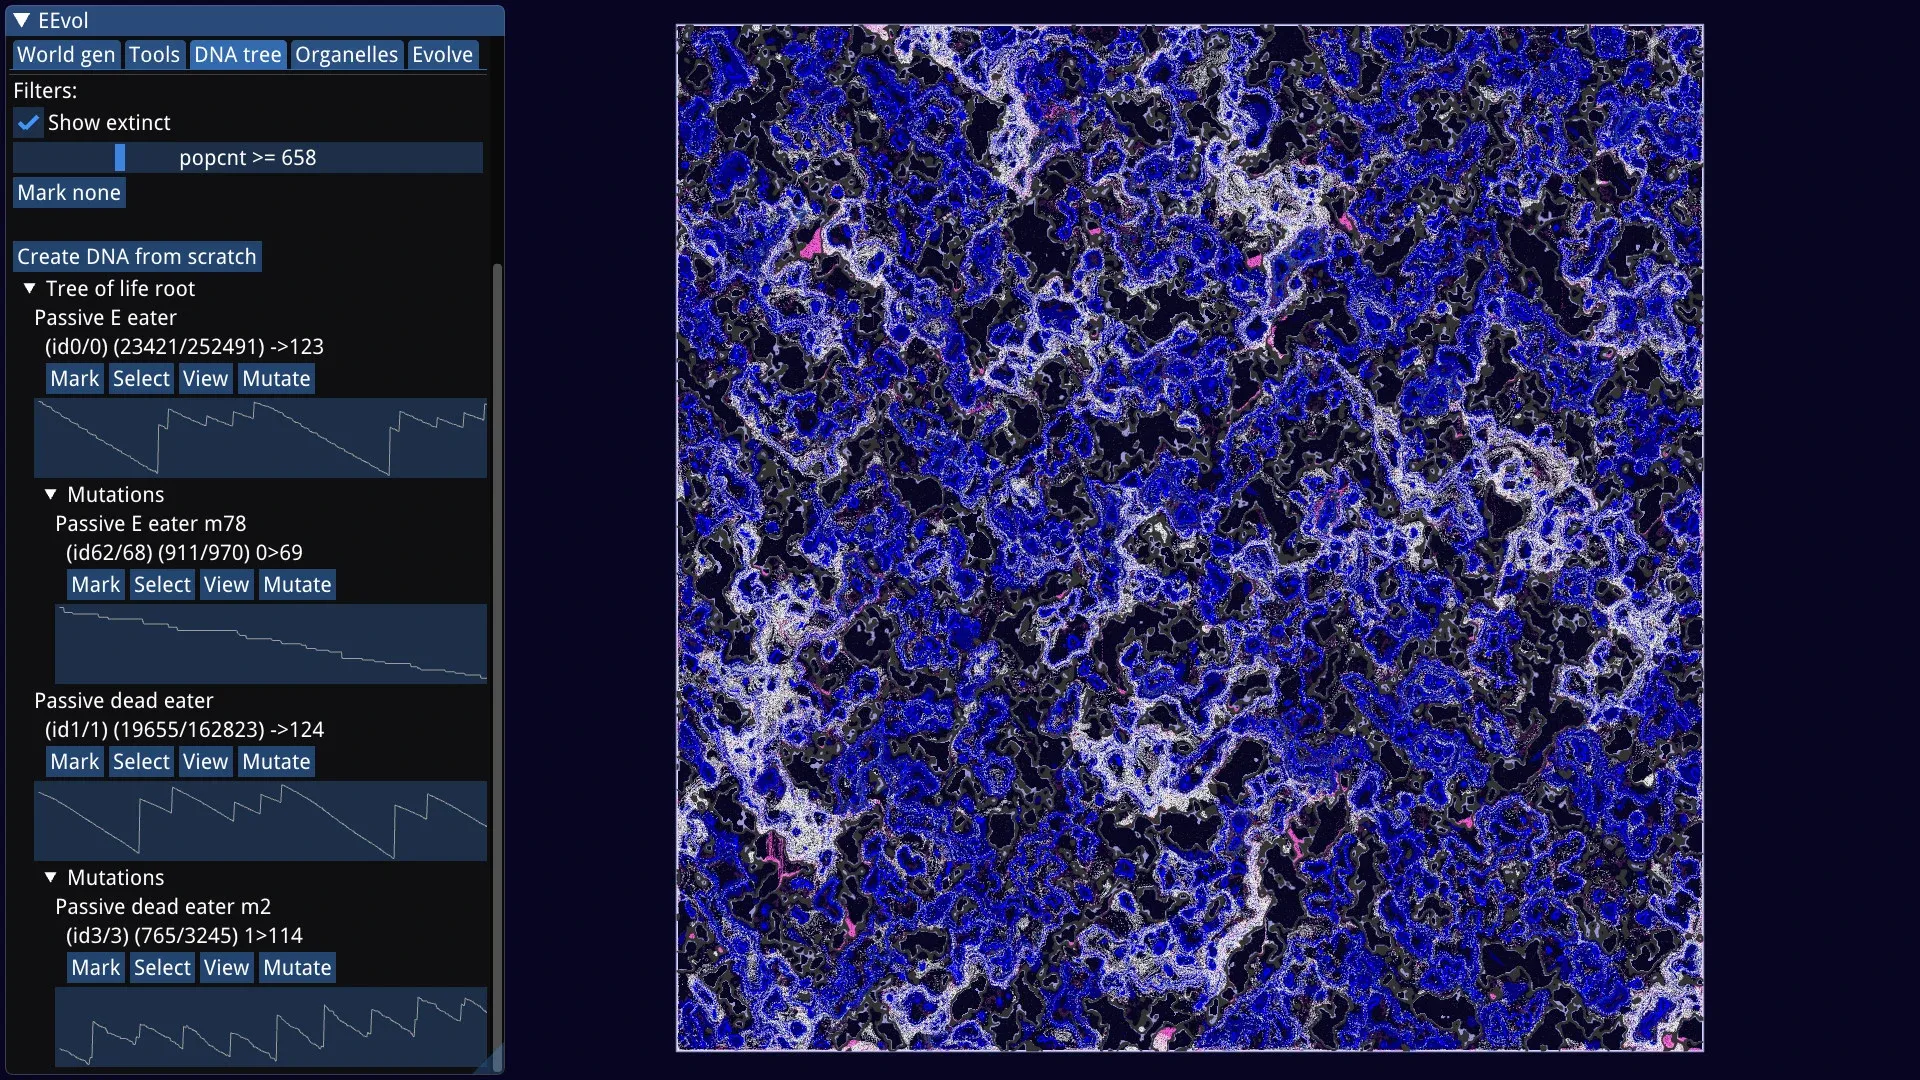This screenshot has height=1080, width=1920.
Task: Click Create DNA from scratch
Action: click(x=137, y=257)
